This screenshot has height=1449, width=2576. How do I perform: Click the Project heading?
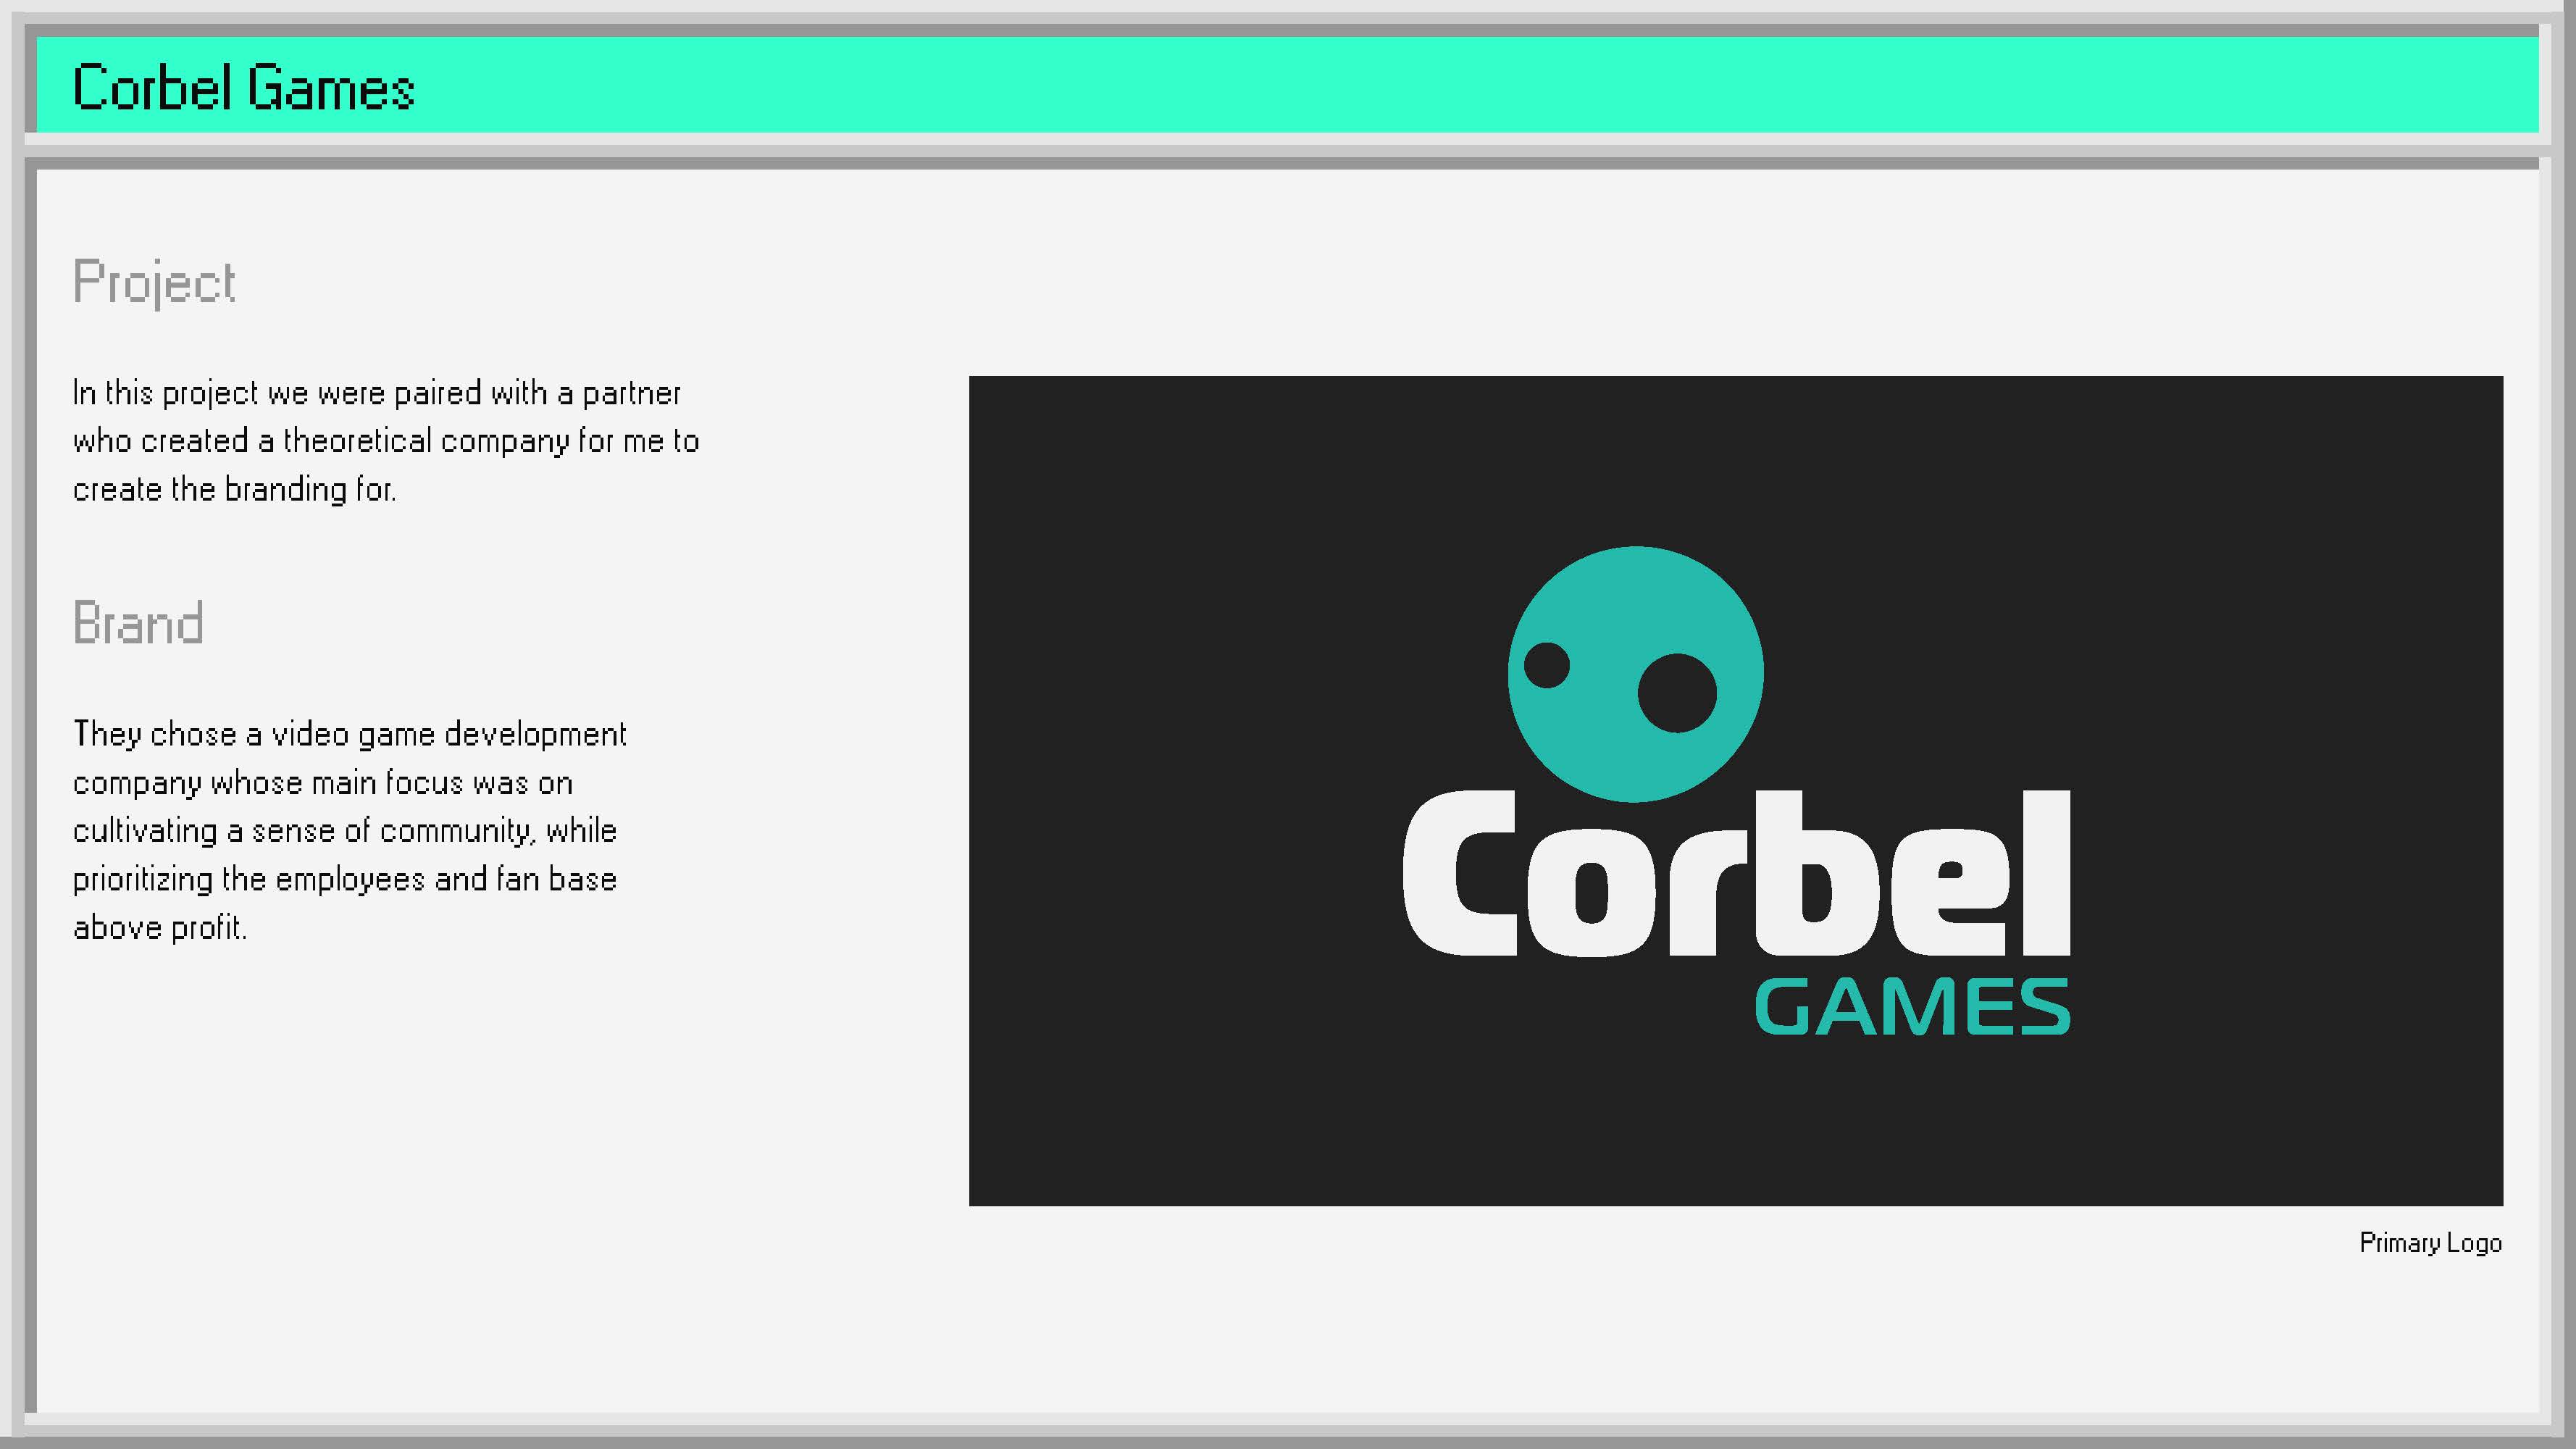154,282
